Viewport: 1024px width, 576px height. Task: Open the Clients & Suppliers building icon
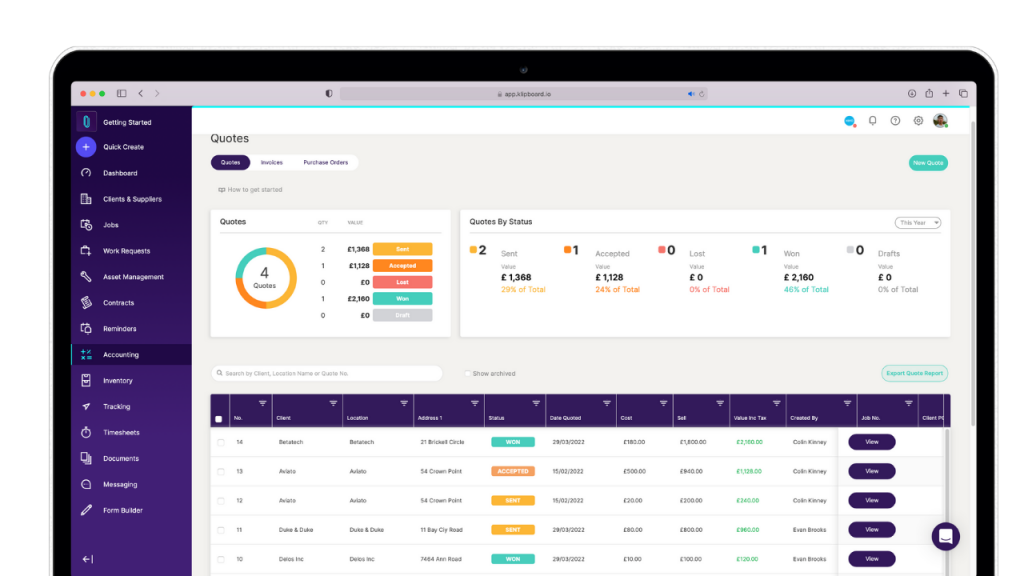point(86,199)
